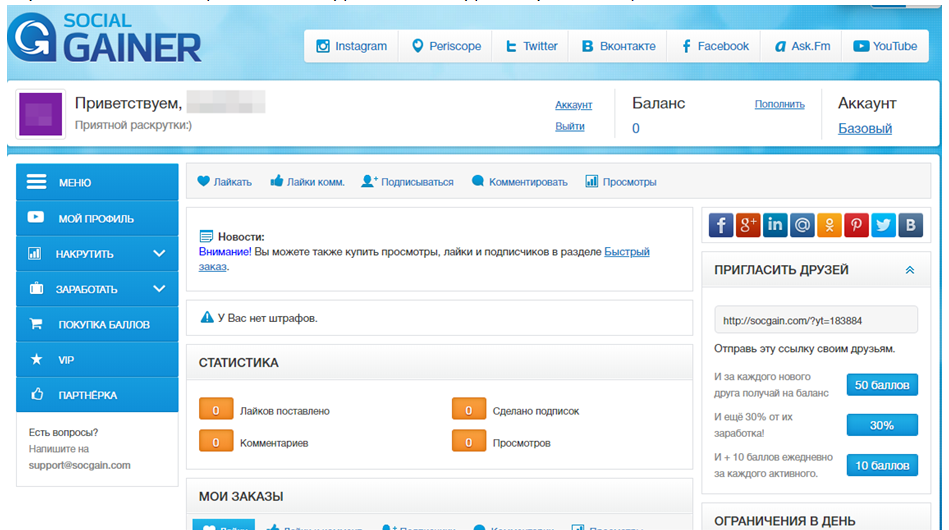Click the Сделано подписок orange counter
949x530 pixels.
tap(468, 410)
